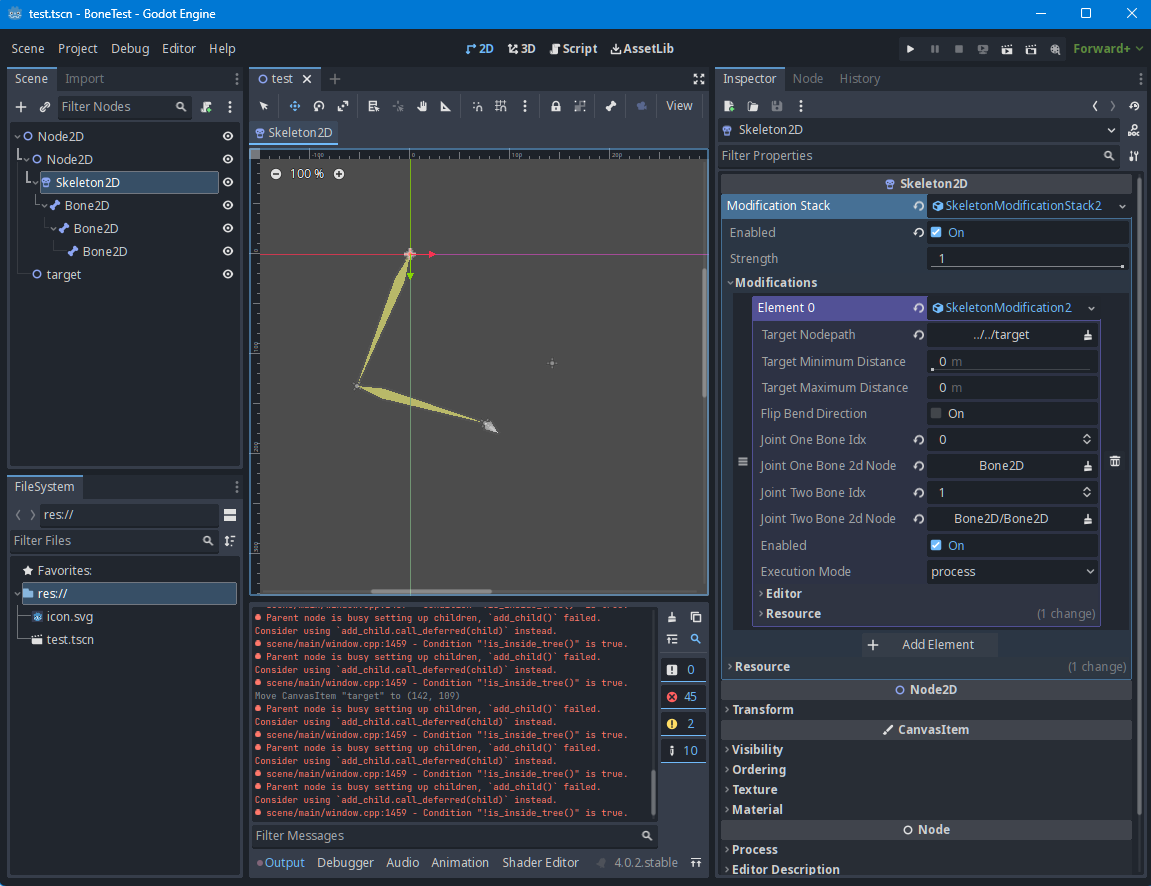Image resolution: width=1151 pixels, height=886 pixels.
Task: Adjust the Strength slider field
Action: tap(1028, 259)
